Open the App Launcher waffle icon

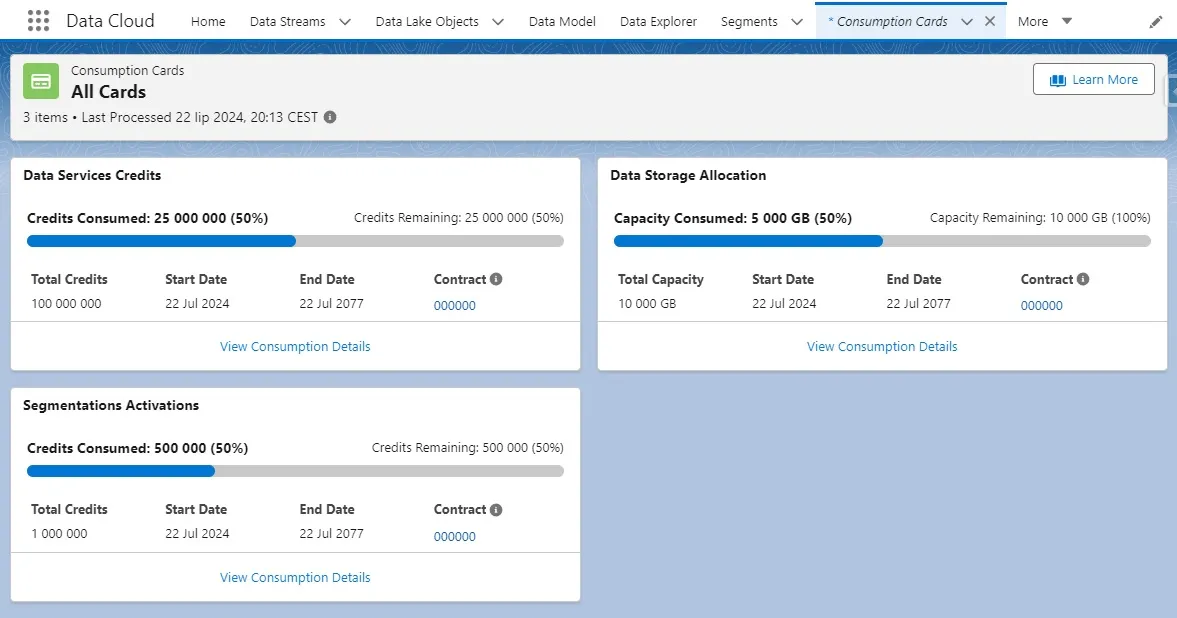(x=38, y=20)
